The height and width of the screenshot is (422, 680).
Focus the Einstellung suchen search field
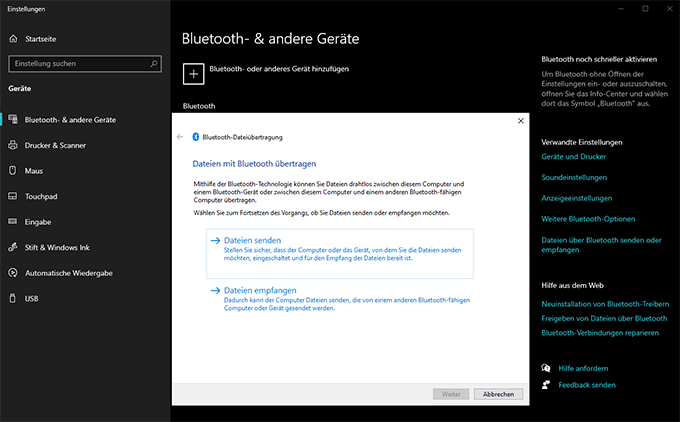point(85,64)
